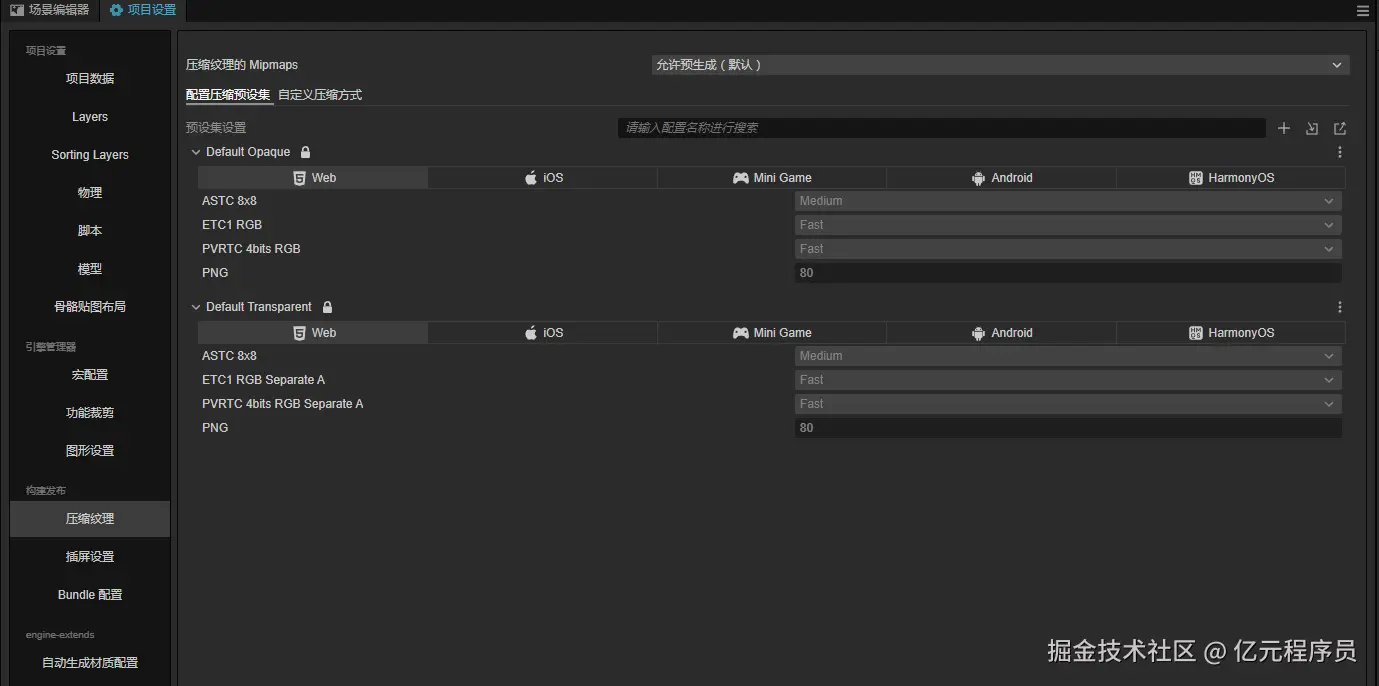Switch to the 配置压缩预设集 tab

[x=228, y=95]
